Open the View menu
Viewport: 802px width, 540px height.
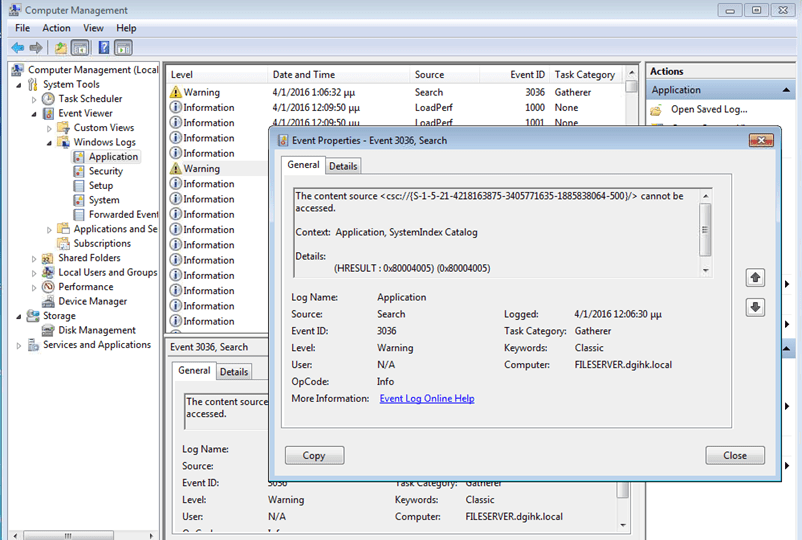point(93,28)
